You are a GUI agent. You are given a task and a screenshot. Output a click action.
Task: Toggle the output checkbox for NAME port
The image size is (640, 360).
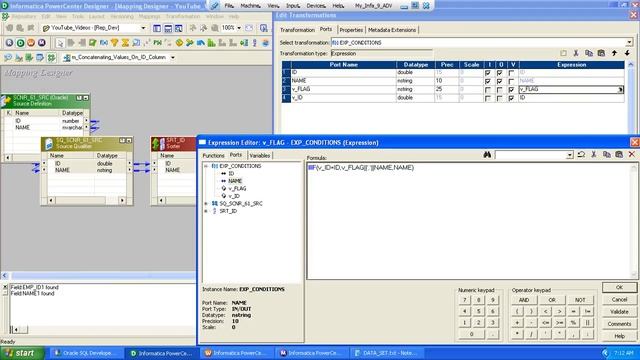tap(500, 81)
